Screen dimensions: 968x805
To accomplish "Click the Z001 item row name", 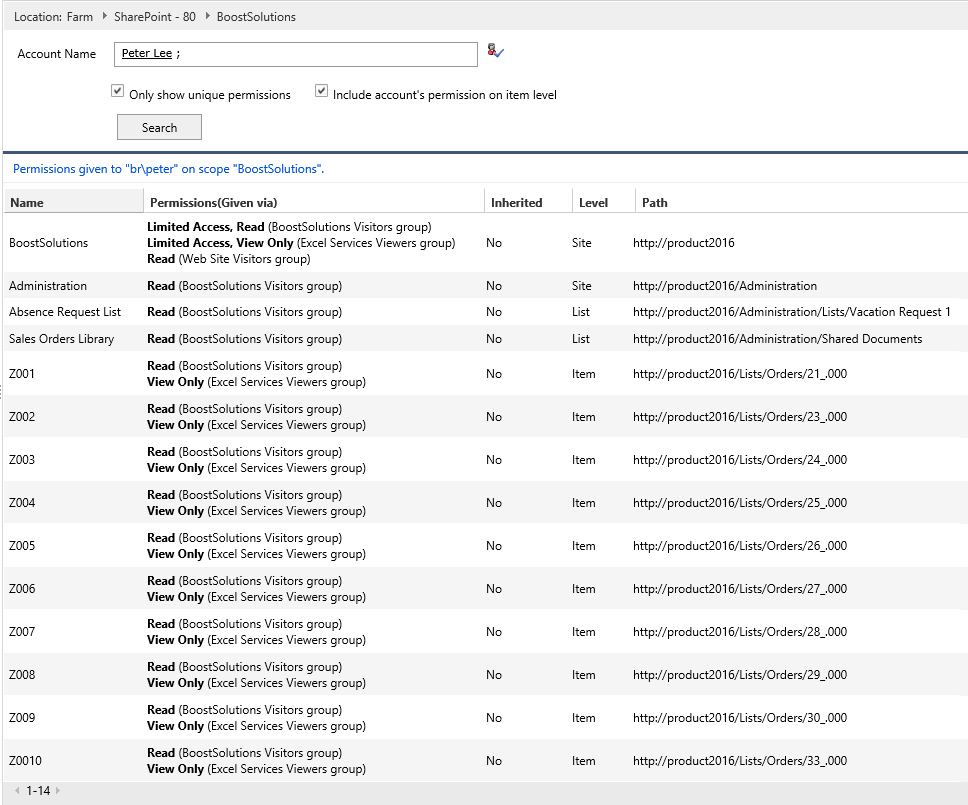I will pos(22,374).
